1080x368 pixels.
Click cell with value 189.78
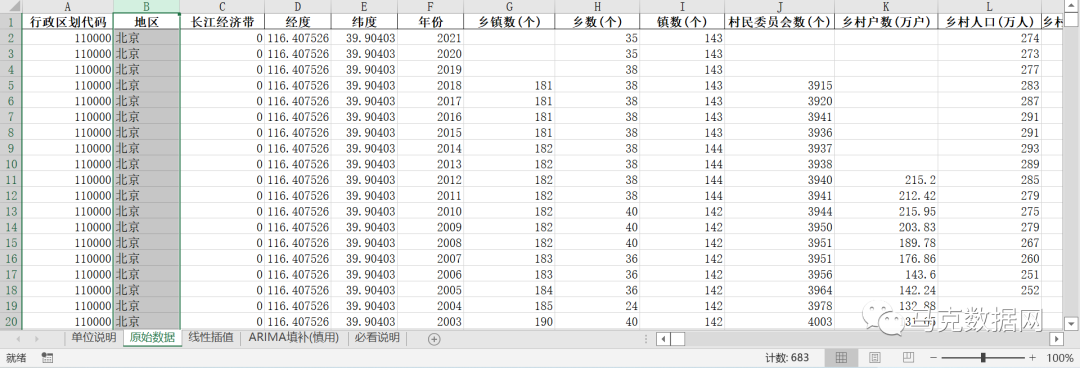[886, 243]
